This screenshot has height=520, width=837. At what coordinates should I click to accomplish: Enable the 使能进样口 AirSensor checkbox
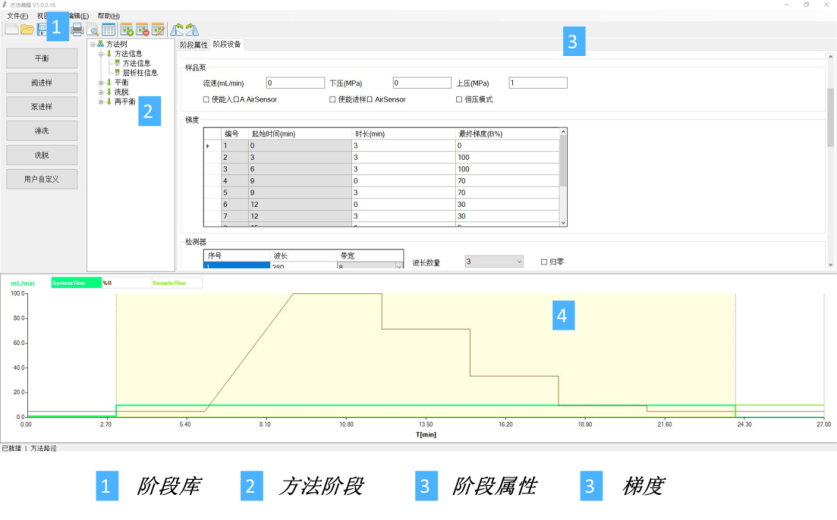(333, 100)
